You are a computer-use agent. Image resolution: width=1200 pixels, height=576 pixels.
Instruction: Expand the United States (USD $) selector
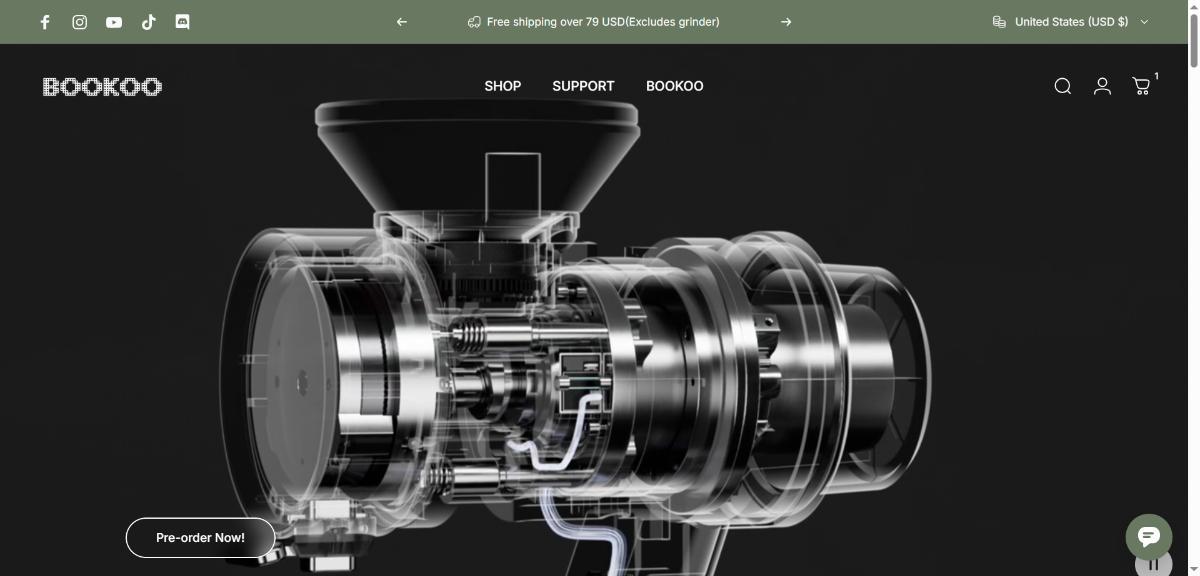coord(1070,22)
